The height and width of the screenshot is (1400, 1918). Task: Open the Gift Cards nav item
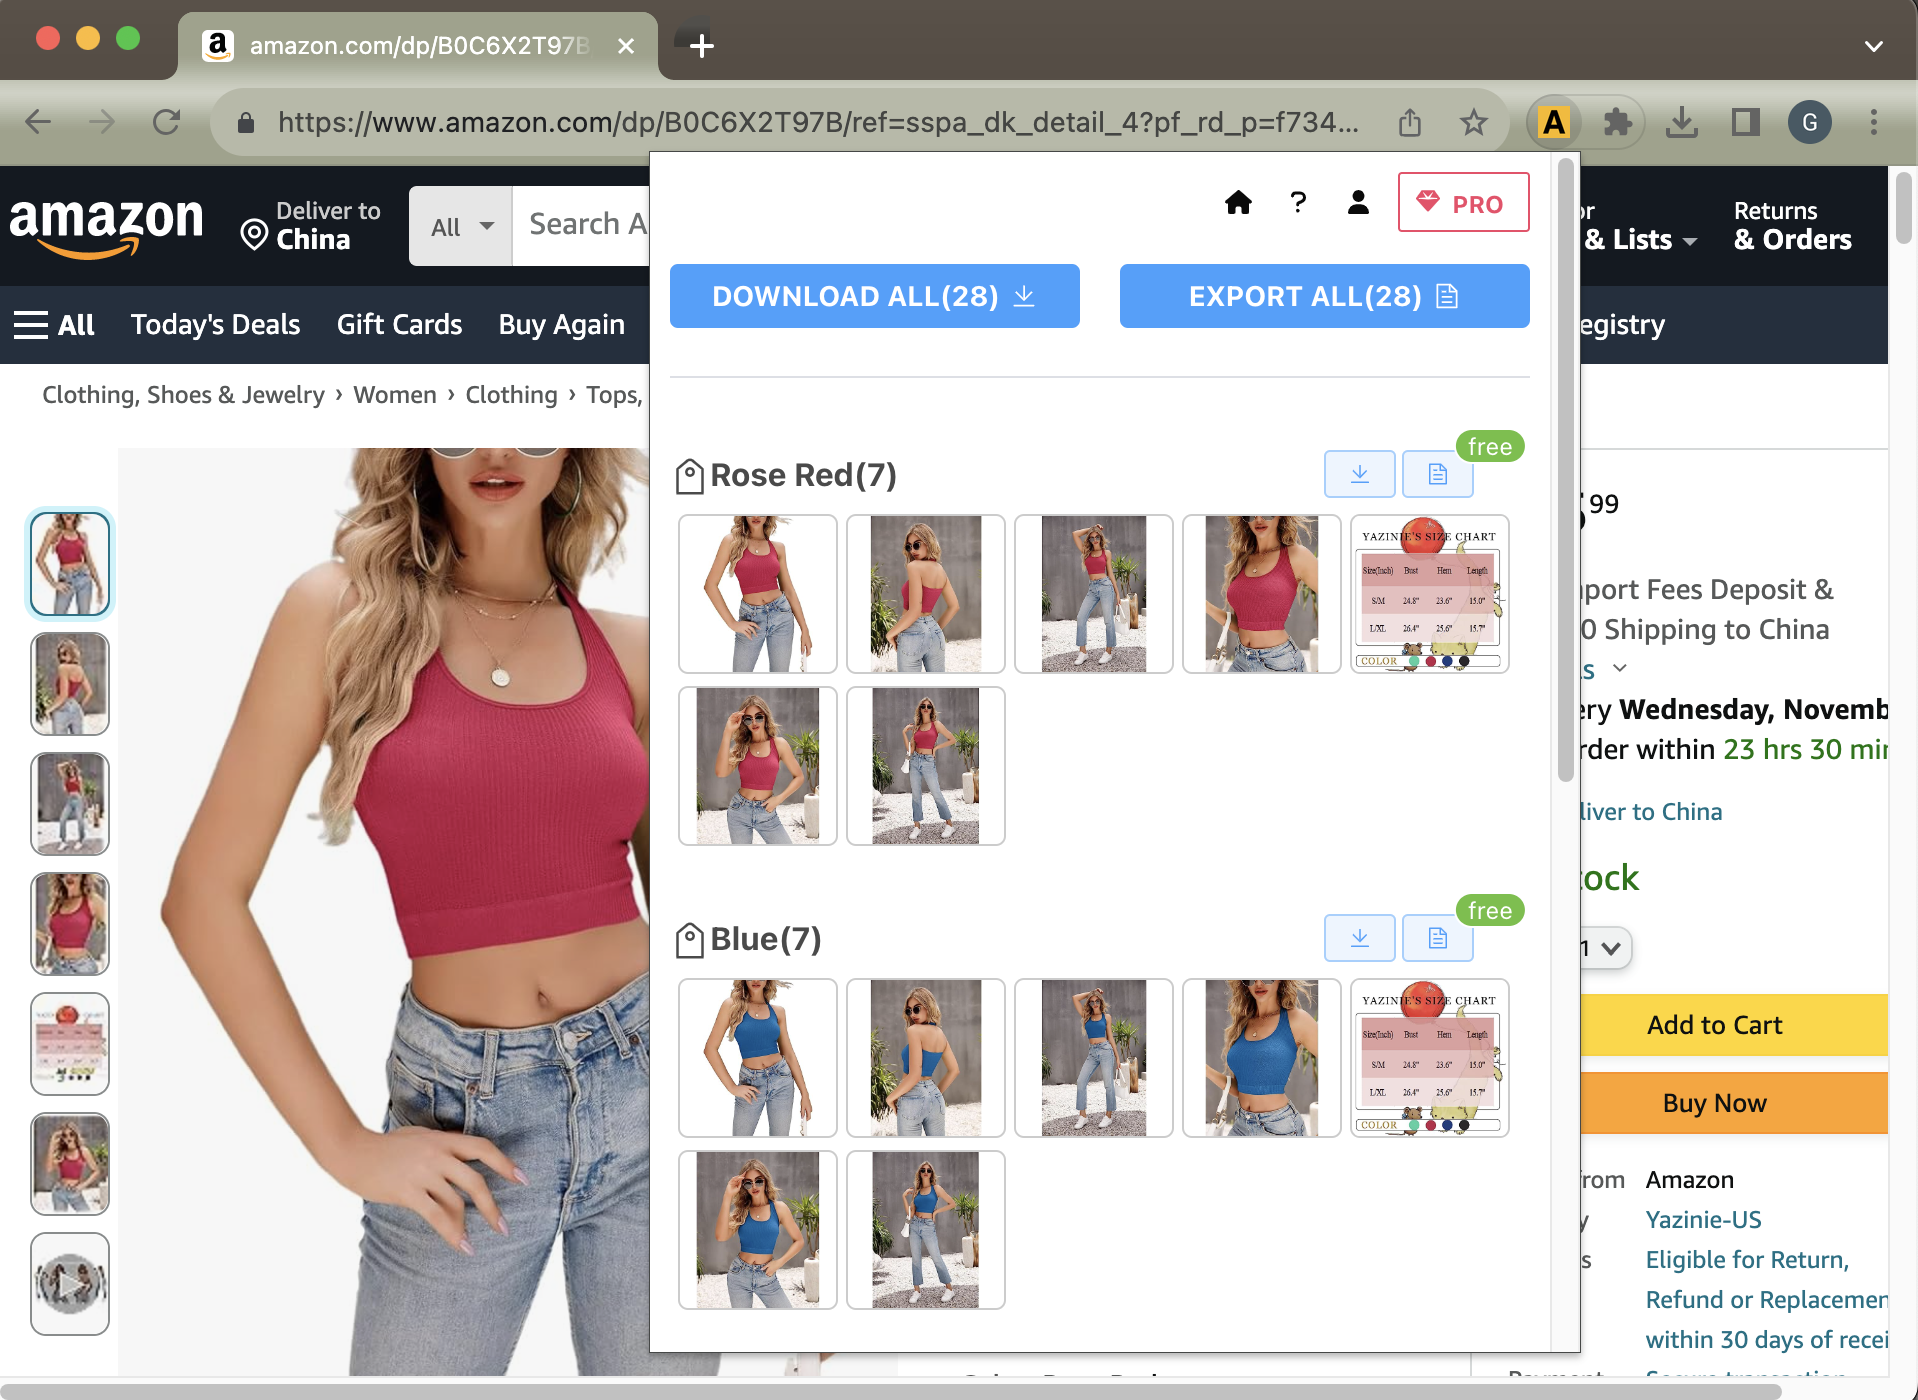tap(398, 324)
